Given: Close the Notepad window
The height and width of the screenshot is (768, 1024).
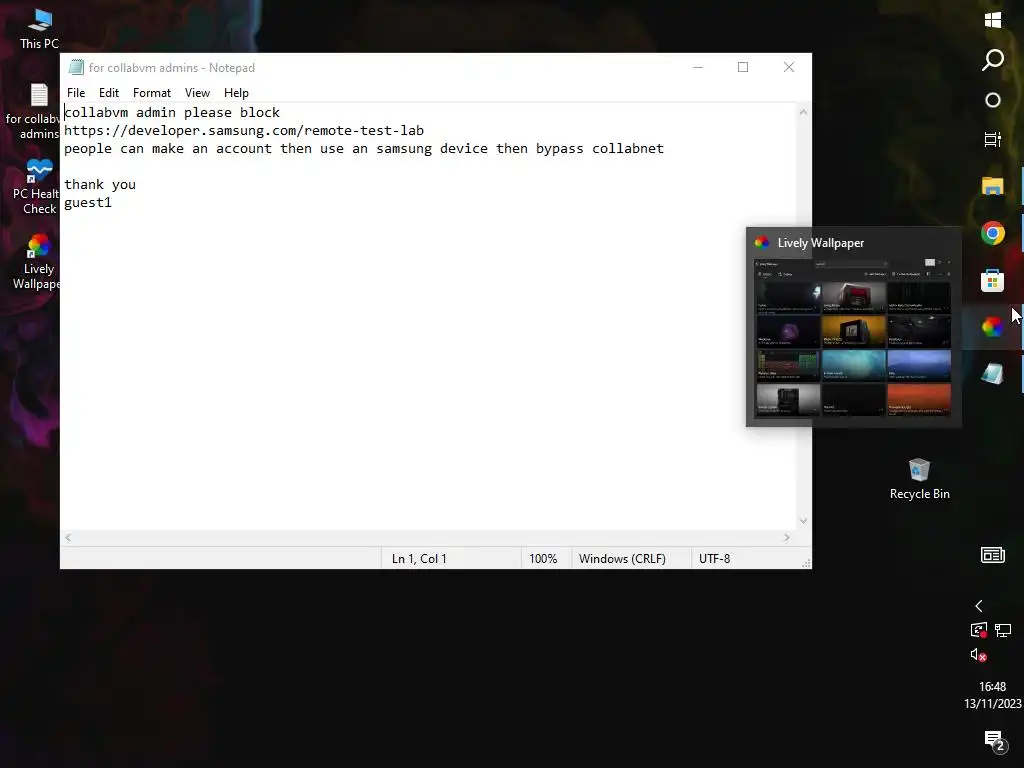Looking at the screenshot, I should click(789, 67).
